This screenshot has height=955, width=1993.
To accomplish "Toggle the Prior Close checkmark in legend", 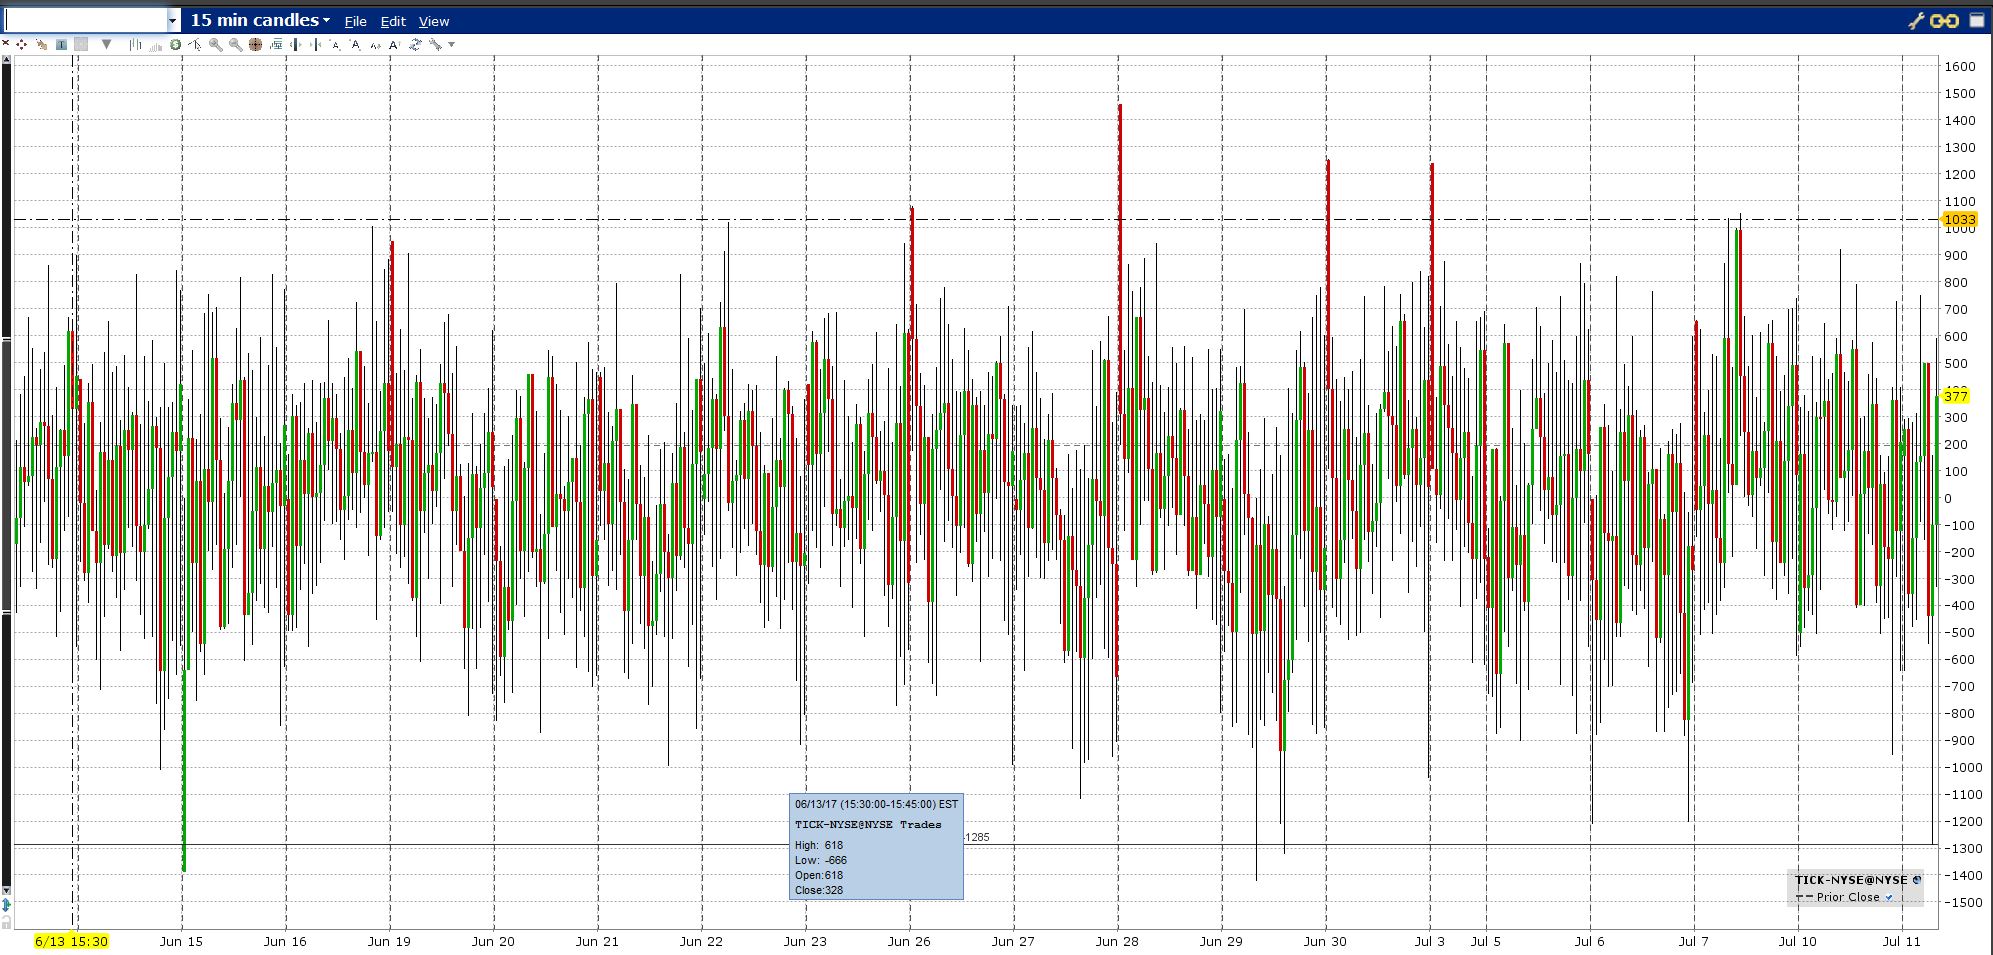I will 1889,897.
